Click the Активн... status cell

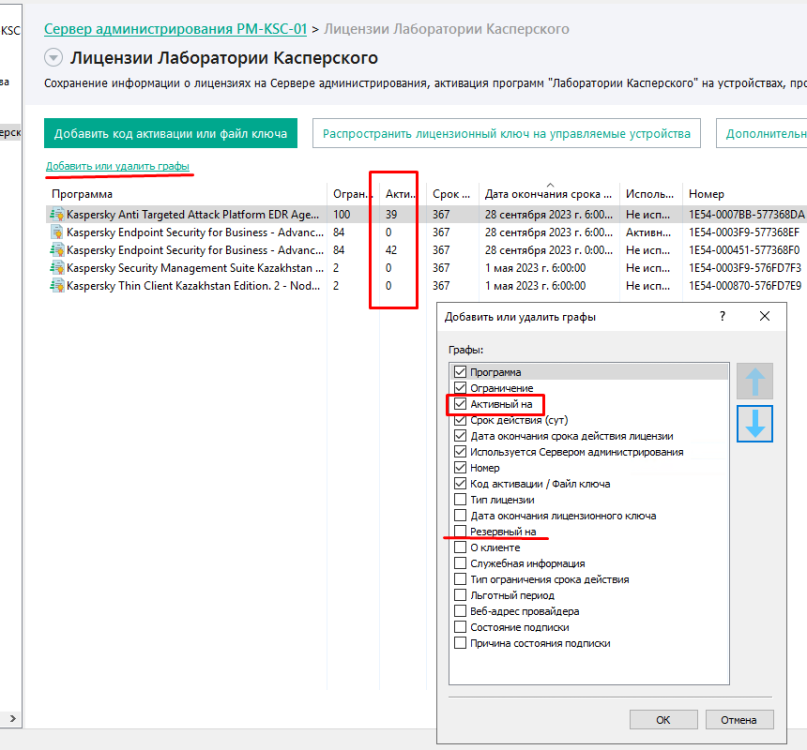click(x=648, y=232)
